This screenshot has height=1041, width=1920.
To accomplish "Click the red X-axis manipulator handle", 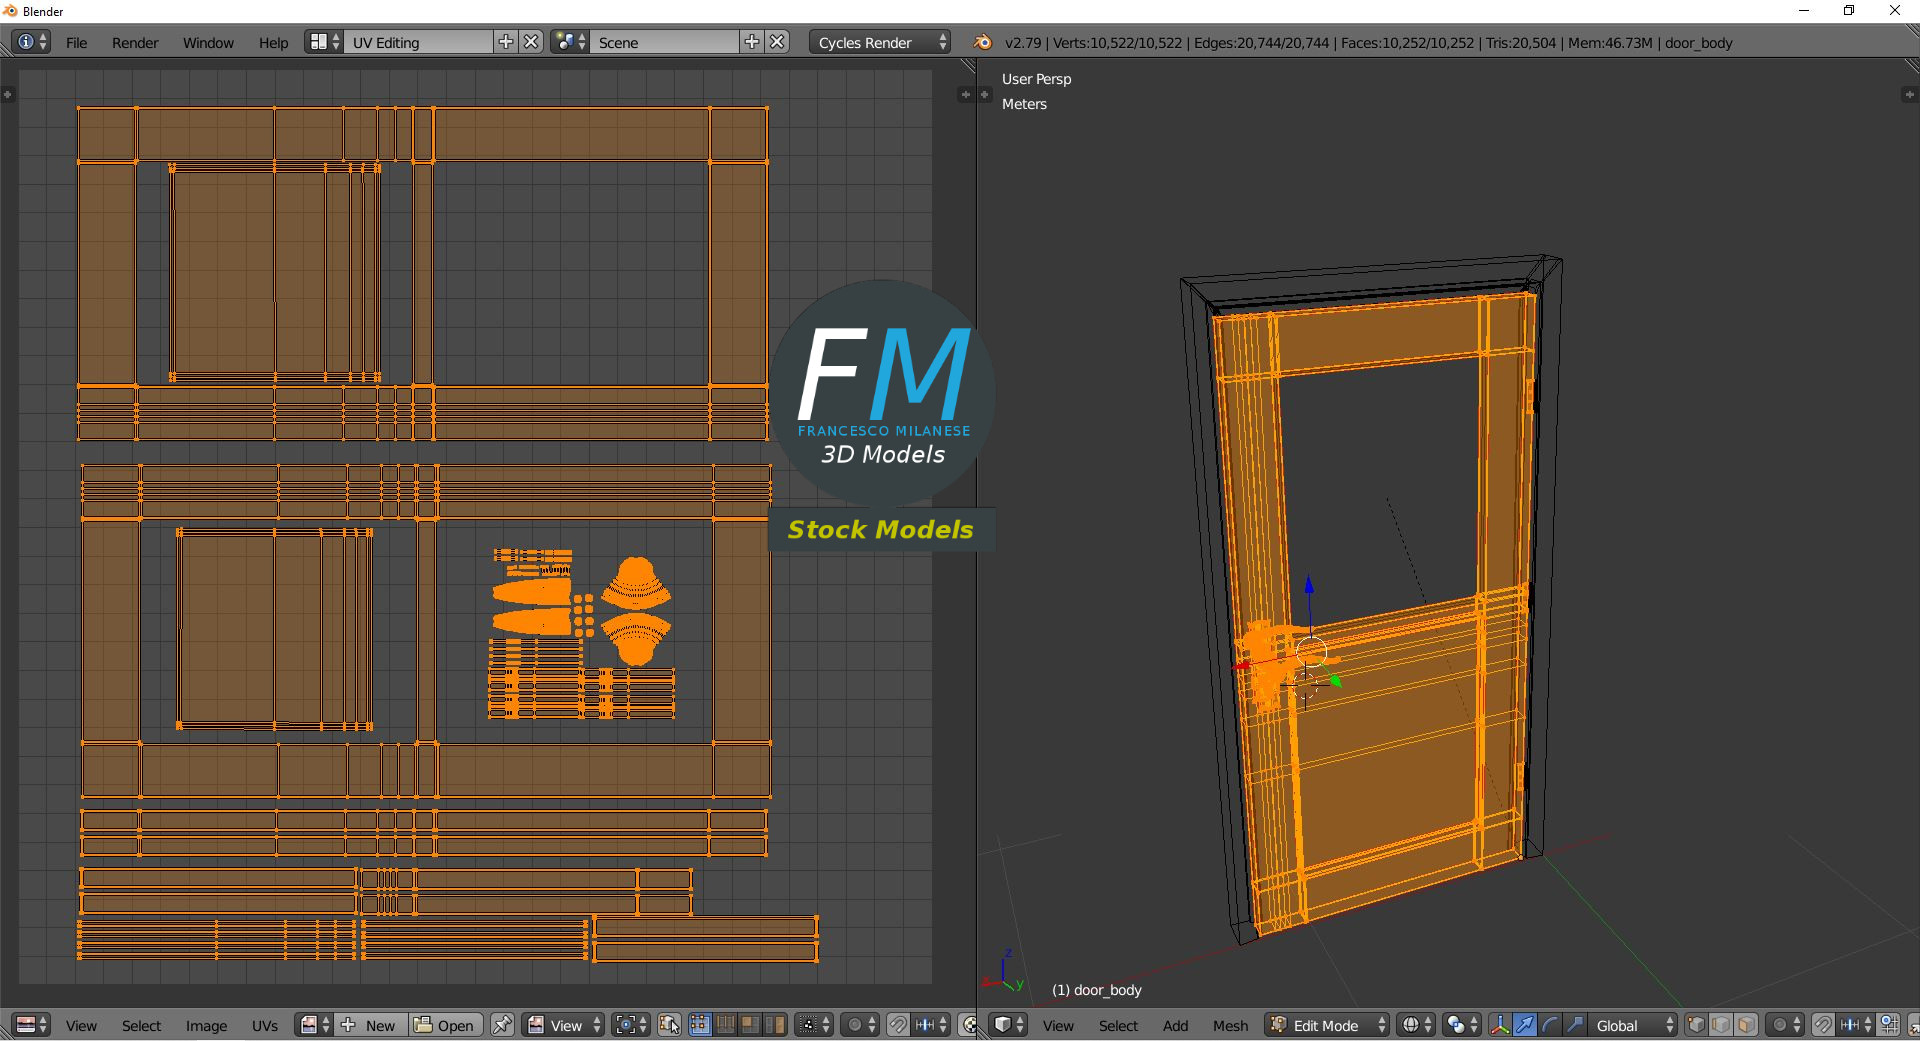I will (1243, 665).
